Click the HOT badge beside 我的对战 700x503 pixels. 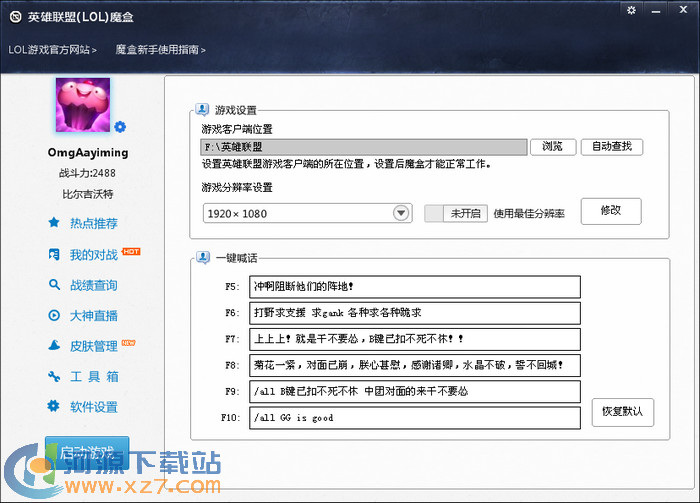click(x=131, y=251)
